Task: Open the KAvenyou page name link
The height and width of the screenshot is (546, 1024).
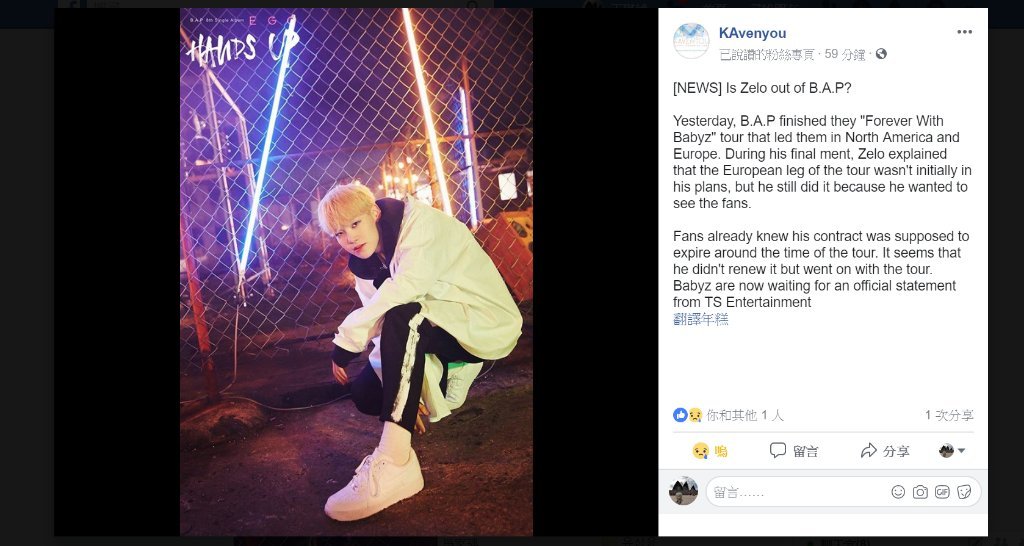Action: point(752,33)
